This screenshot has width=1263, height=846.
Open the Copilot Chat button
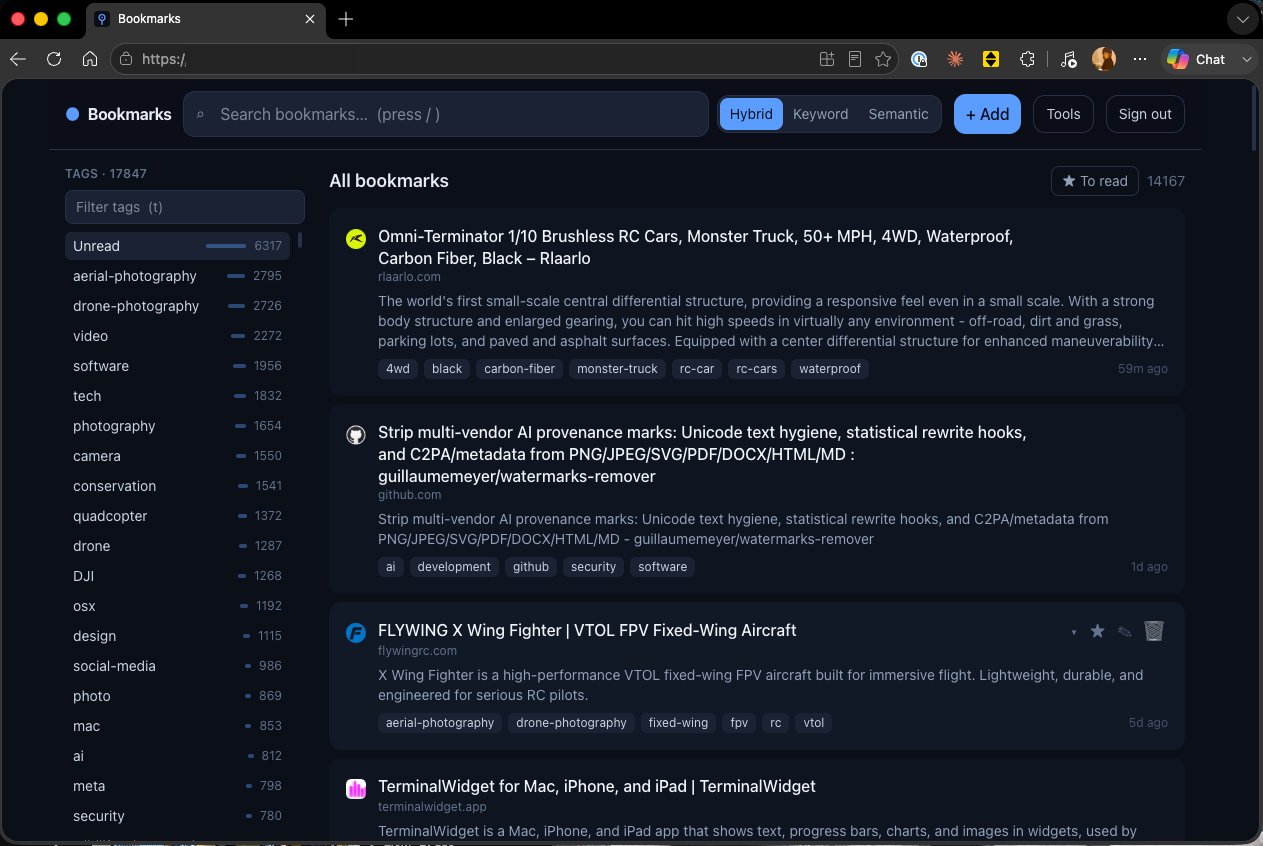(1198, 59)
